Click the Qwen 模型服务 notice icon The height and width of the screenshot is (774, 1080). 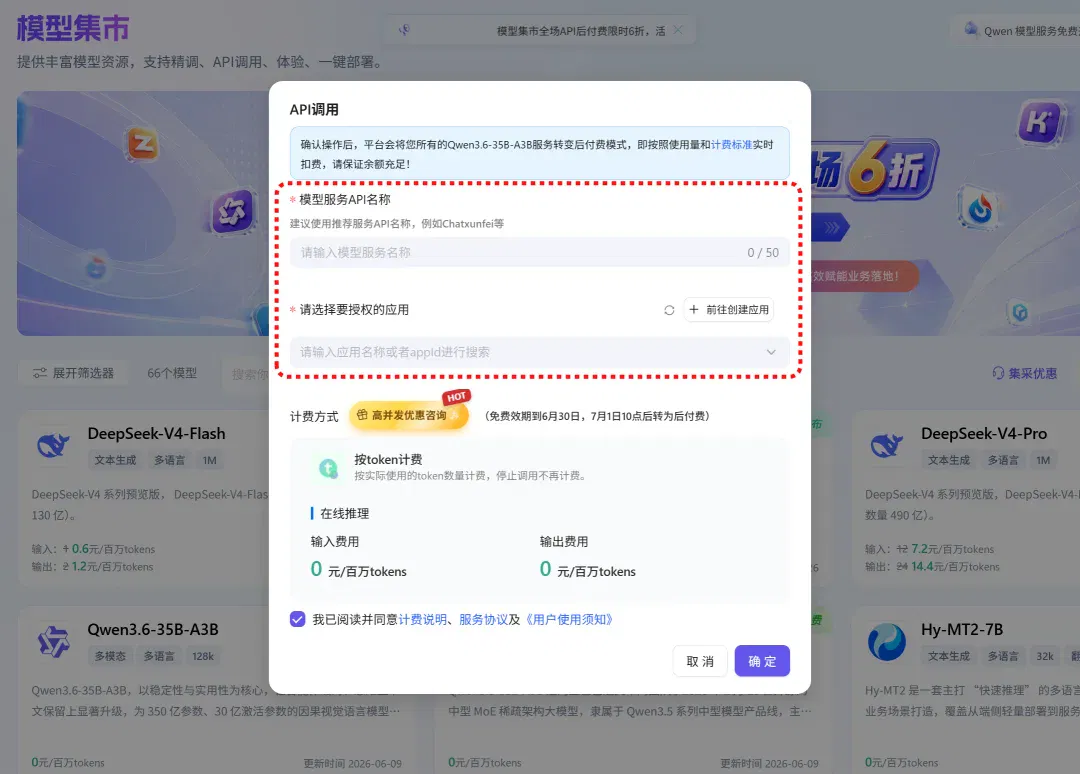coord(970,30)
